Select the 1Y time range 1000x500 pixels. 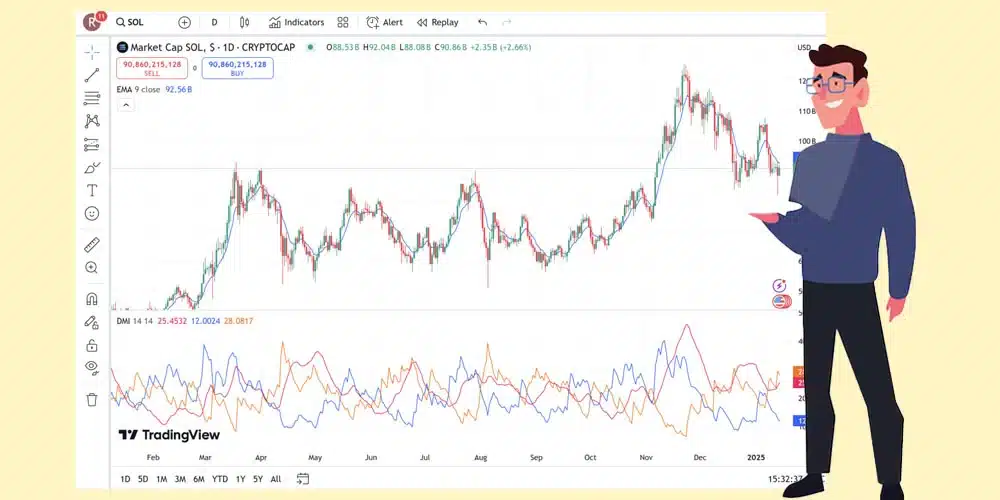tap(240, 479)
